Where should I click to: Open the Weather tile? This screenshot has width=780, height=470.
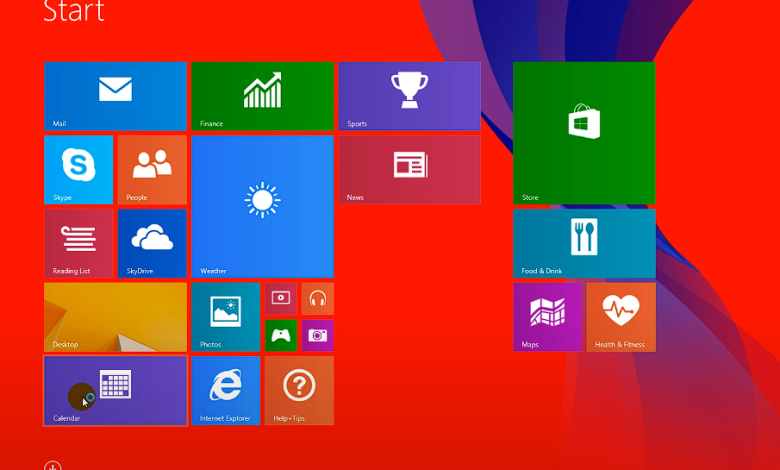tap(262, 206)
